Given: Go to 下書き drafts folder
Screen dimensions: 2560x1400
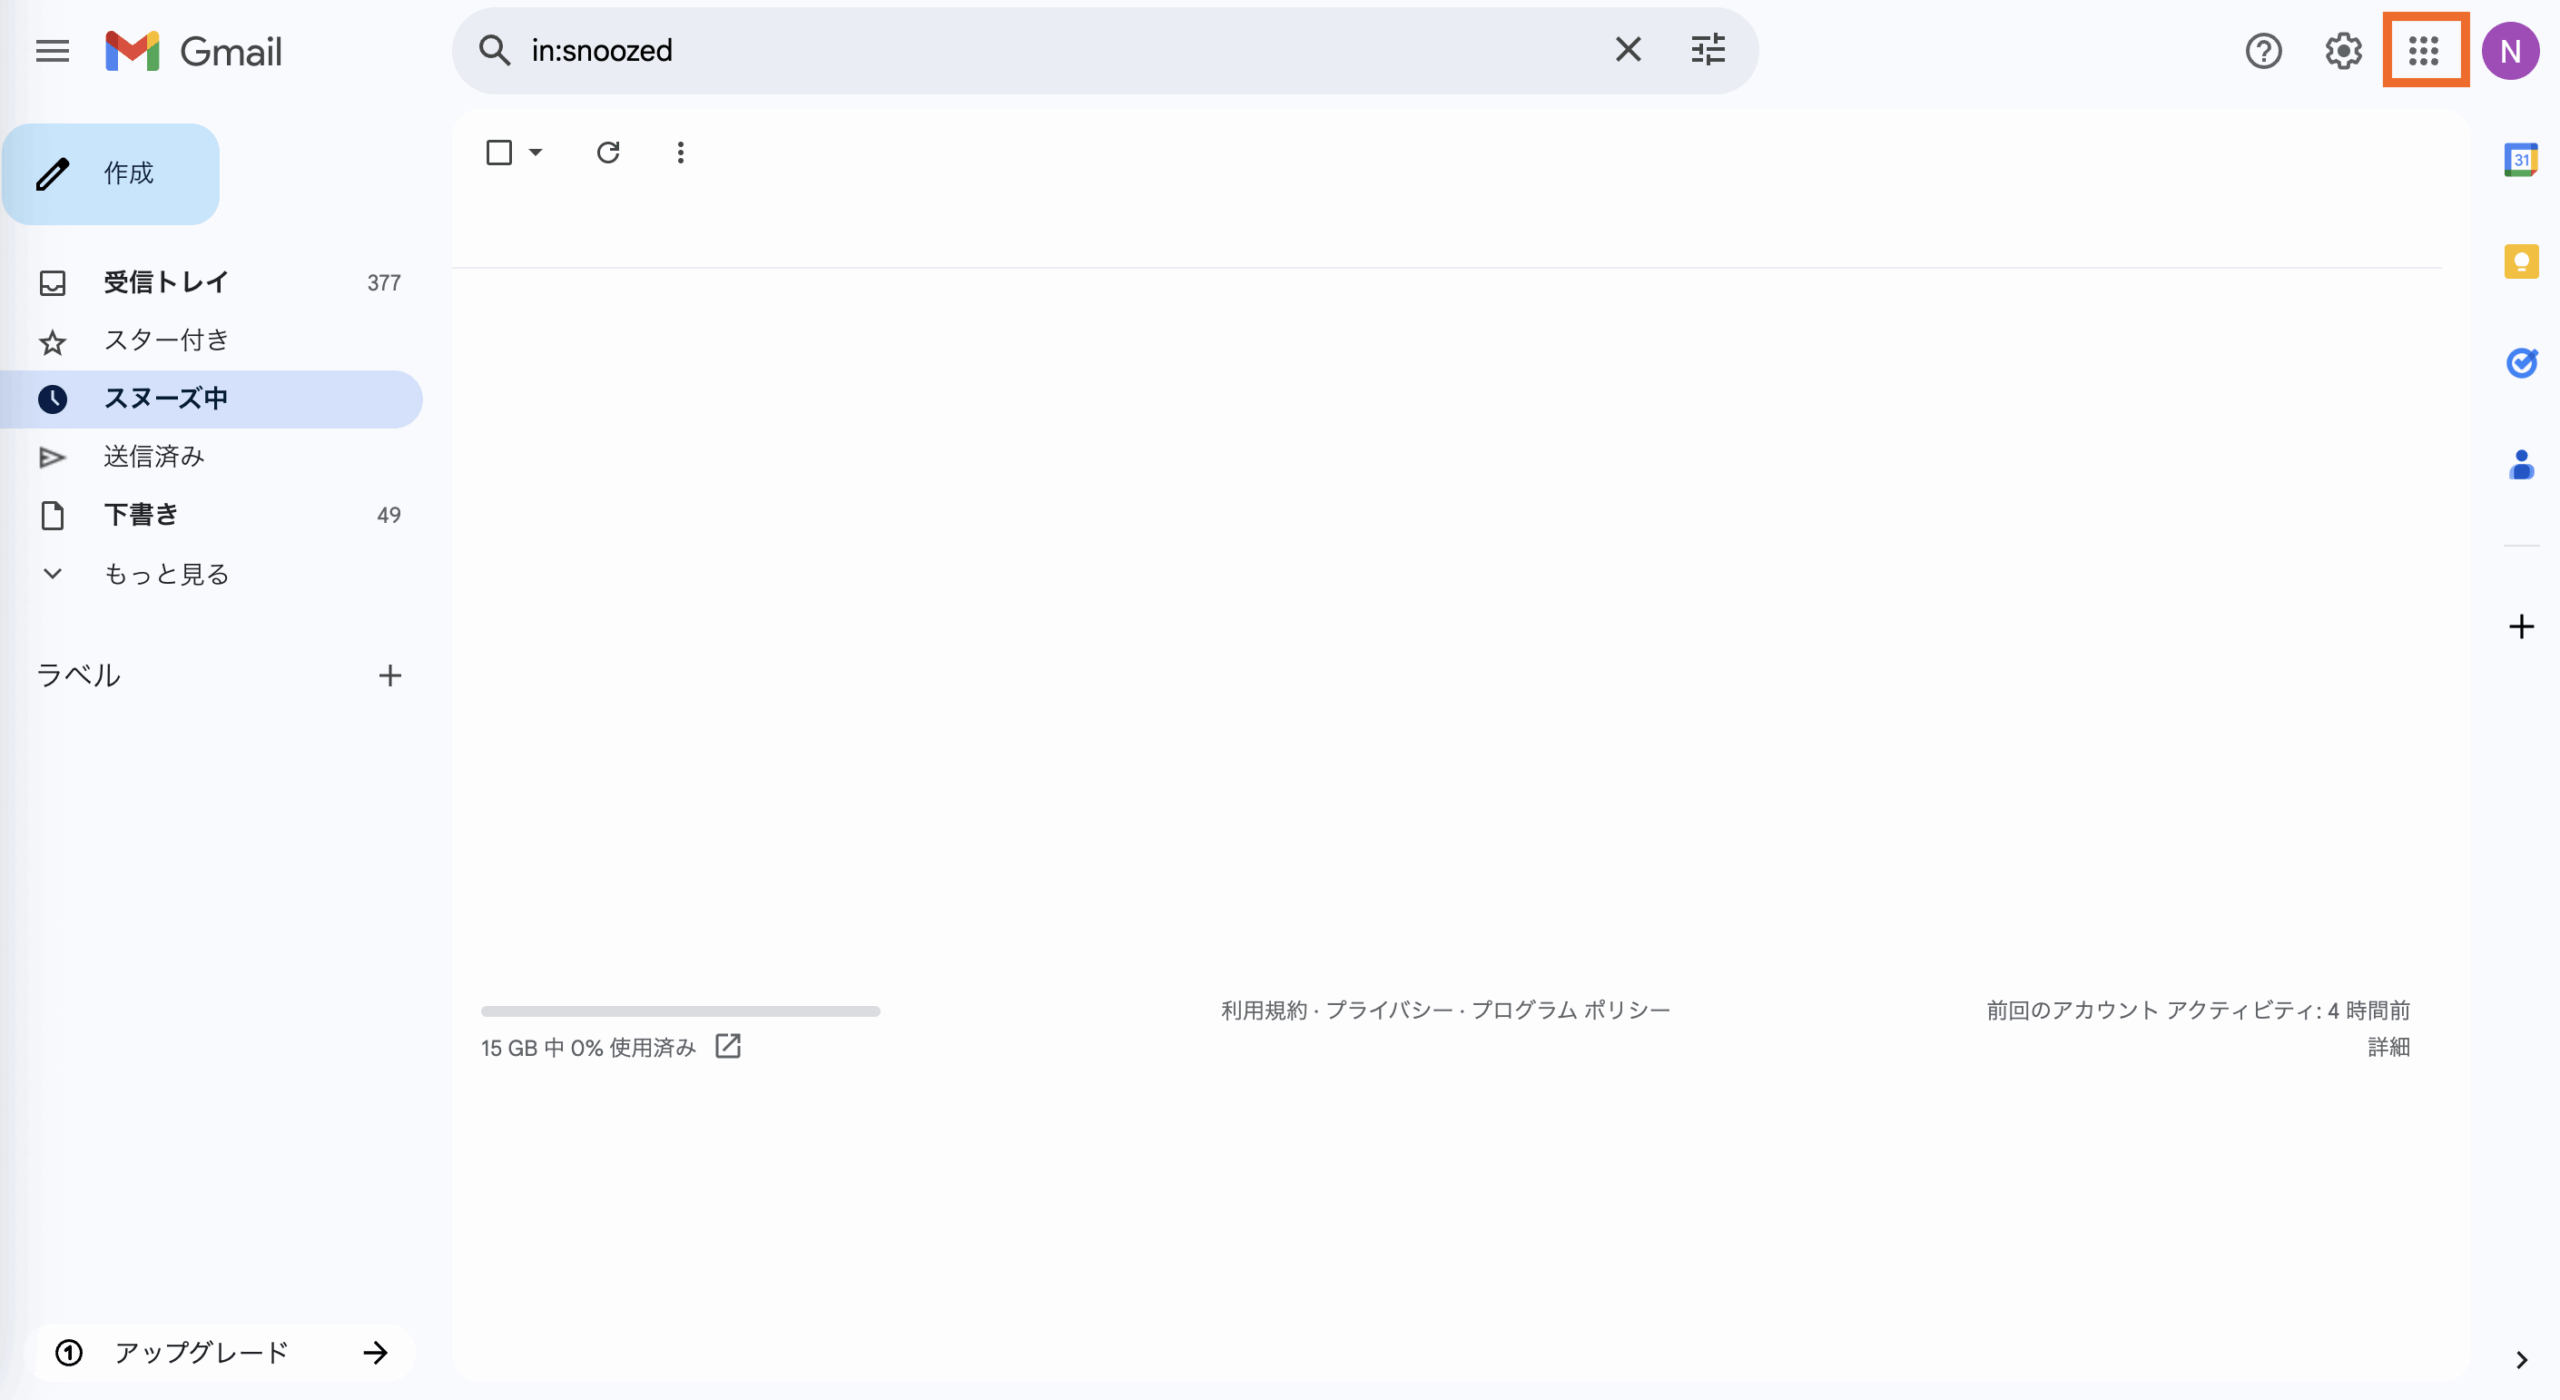Looking at the screenshot, I should [141, 515].
